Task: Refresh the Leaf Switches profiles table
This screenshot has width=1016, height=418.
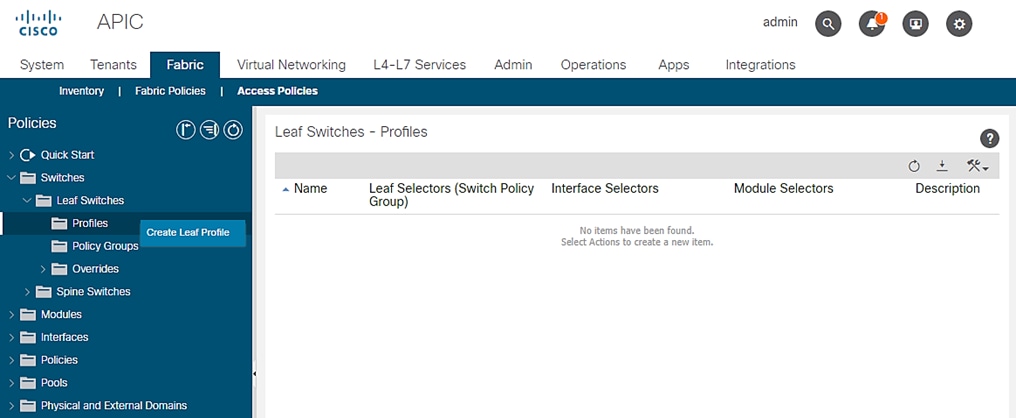Action: pyautogui.click(x=914, y=166)
